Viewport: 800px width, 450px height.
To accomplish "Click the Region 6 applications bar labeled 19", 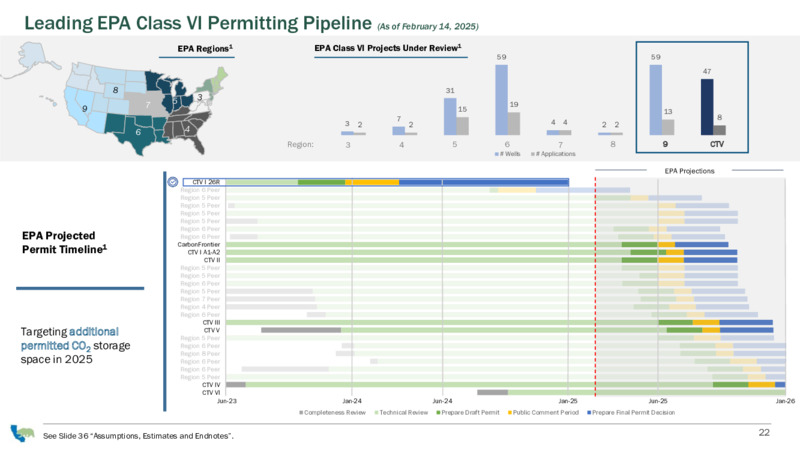I will [514, 123].
